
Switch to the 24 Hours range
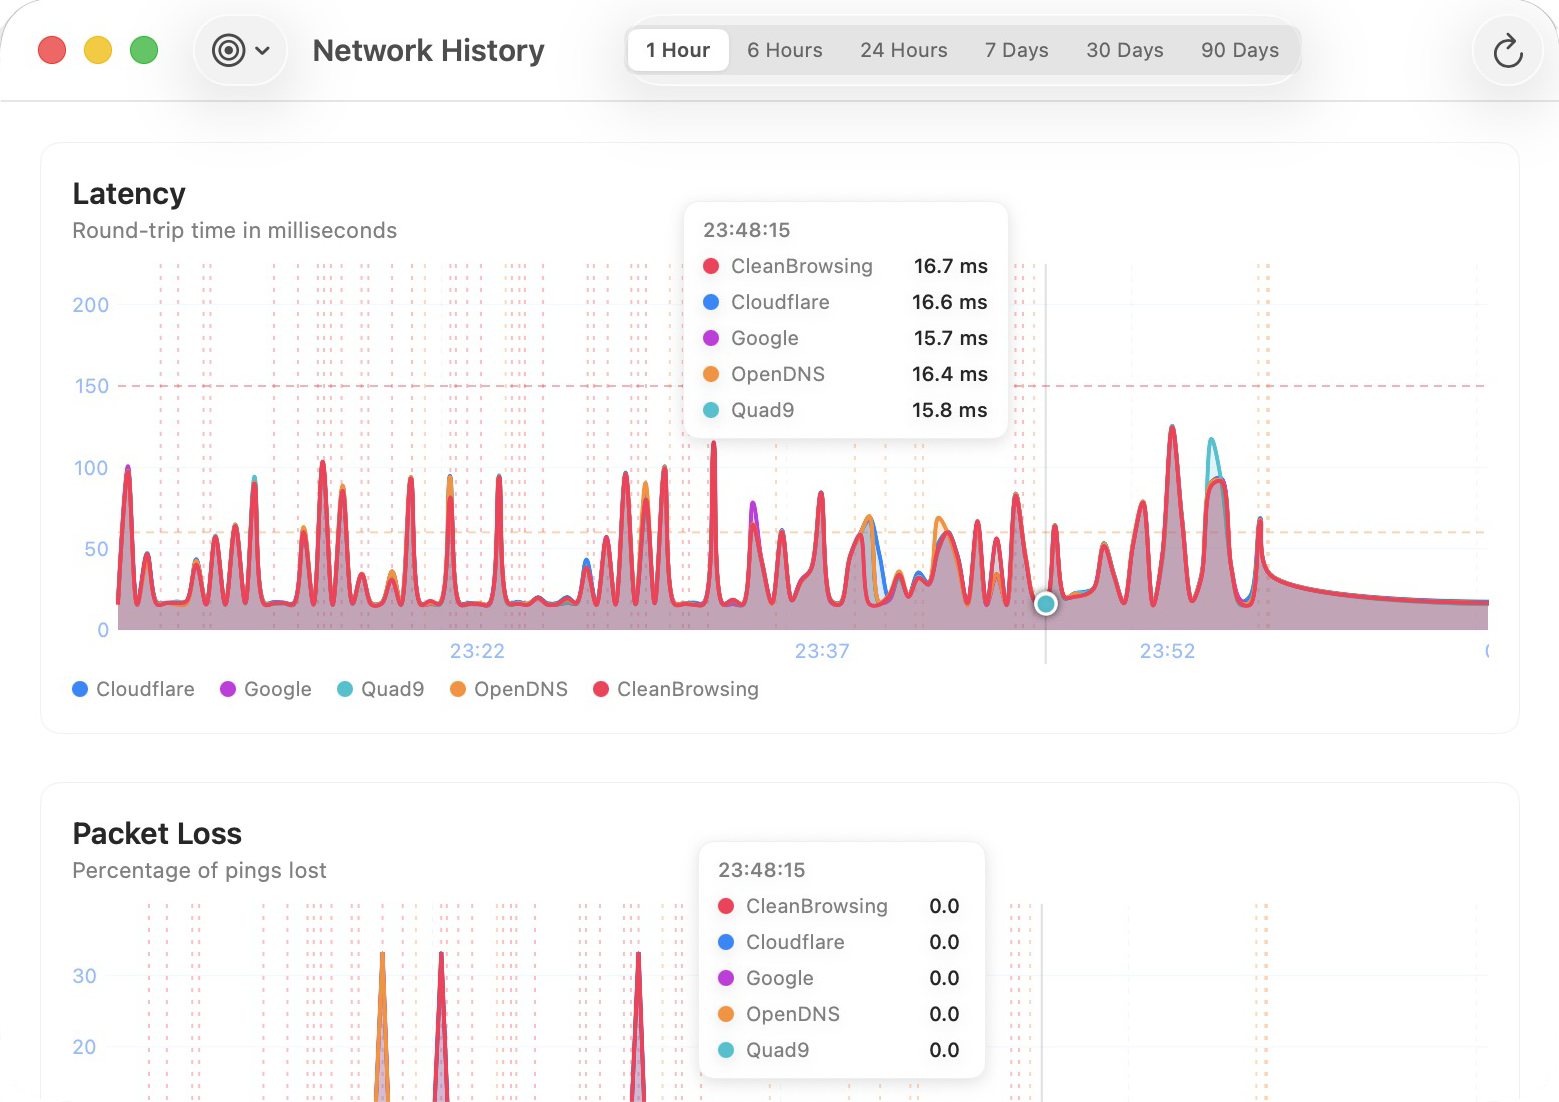pos(904,50)
